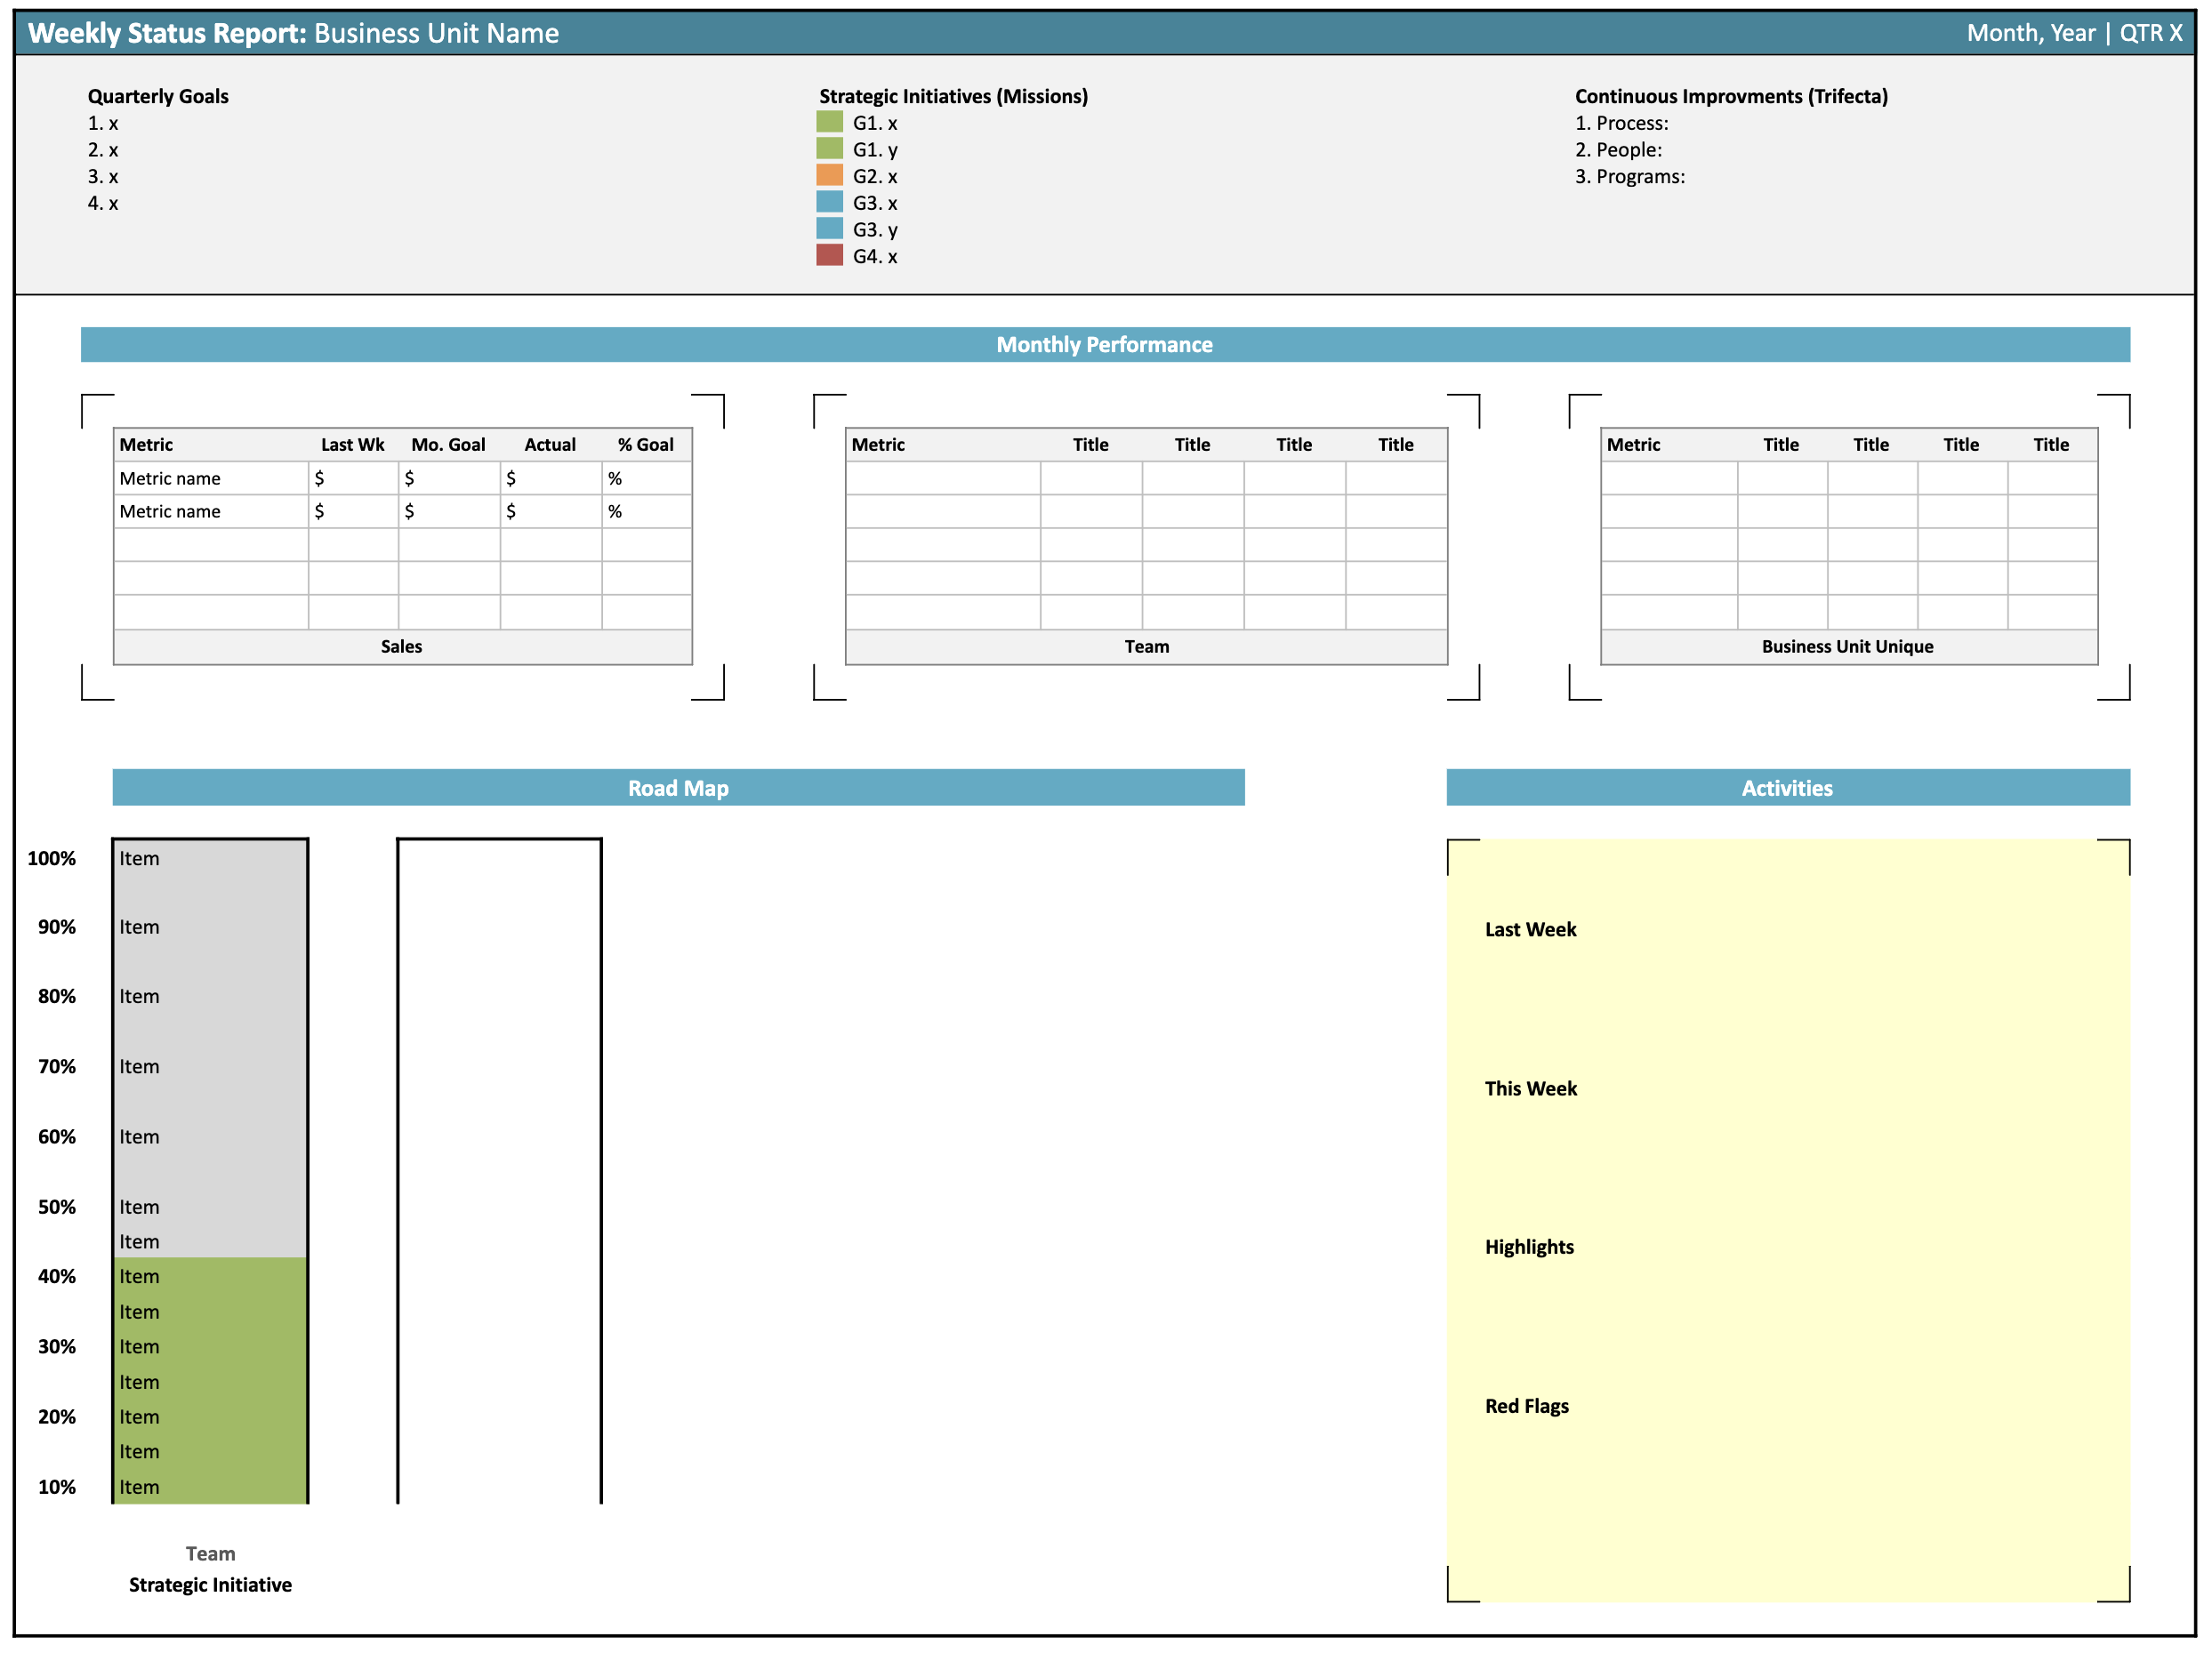The width and height of the screenshot is (2212, 1653).
Task: Select the 'G2. x' initiative label
Action: point(875,176)
